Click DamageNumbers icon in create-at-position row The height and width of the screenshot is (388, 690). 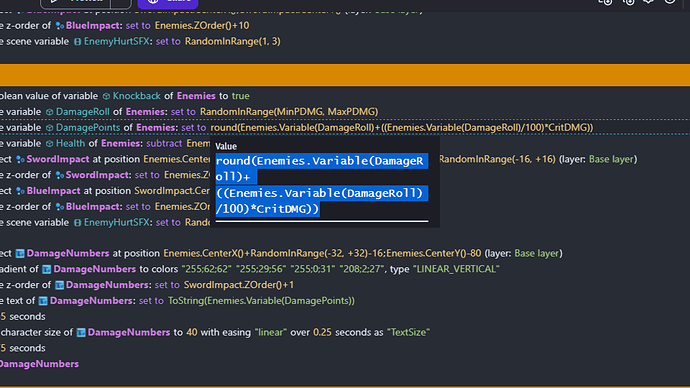tap(20, 254)
